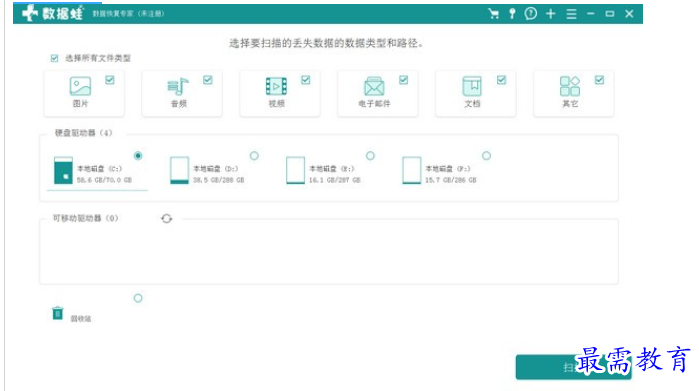
Task: Click the 回收站 label text
Action: pos(81,319)
